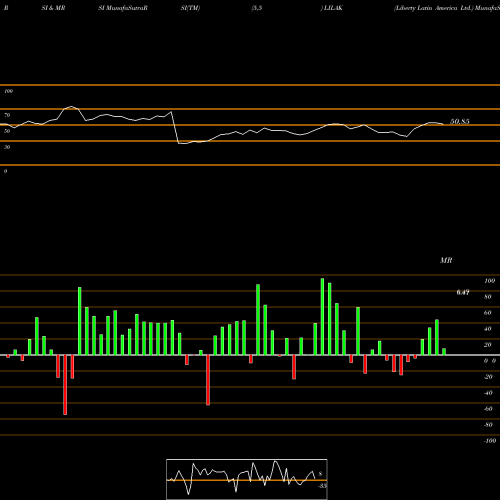
Task: Click the LILAK ticker text in header
Action: (x=333, y=8)
